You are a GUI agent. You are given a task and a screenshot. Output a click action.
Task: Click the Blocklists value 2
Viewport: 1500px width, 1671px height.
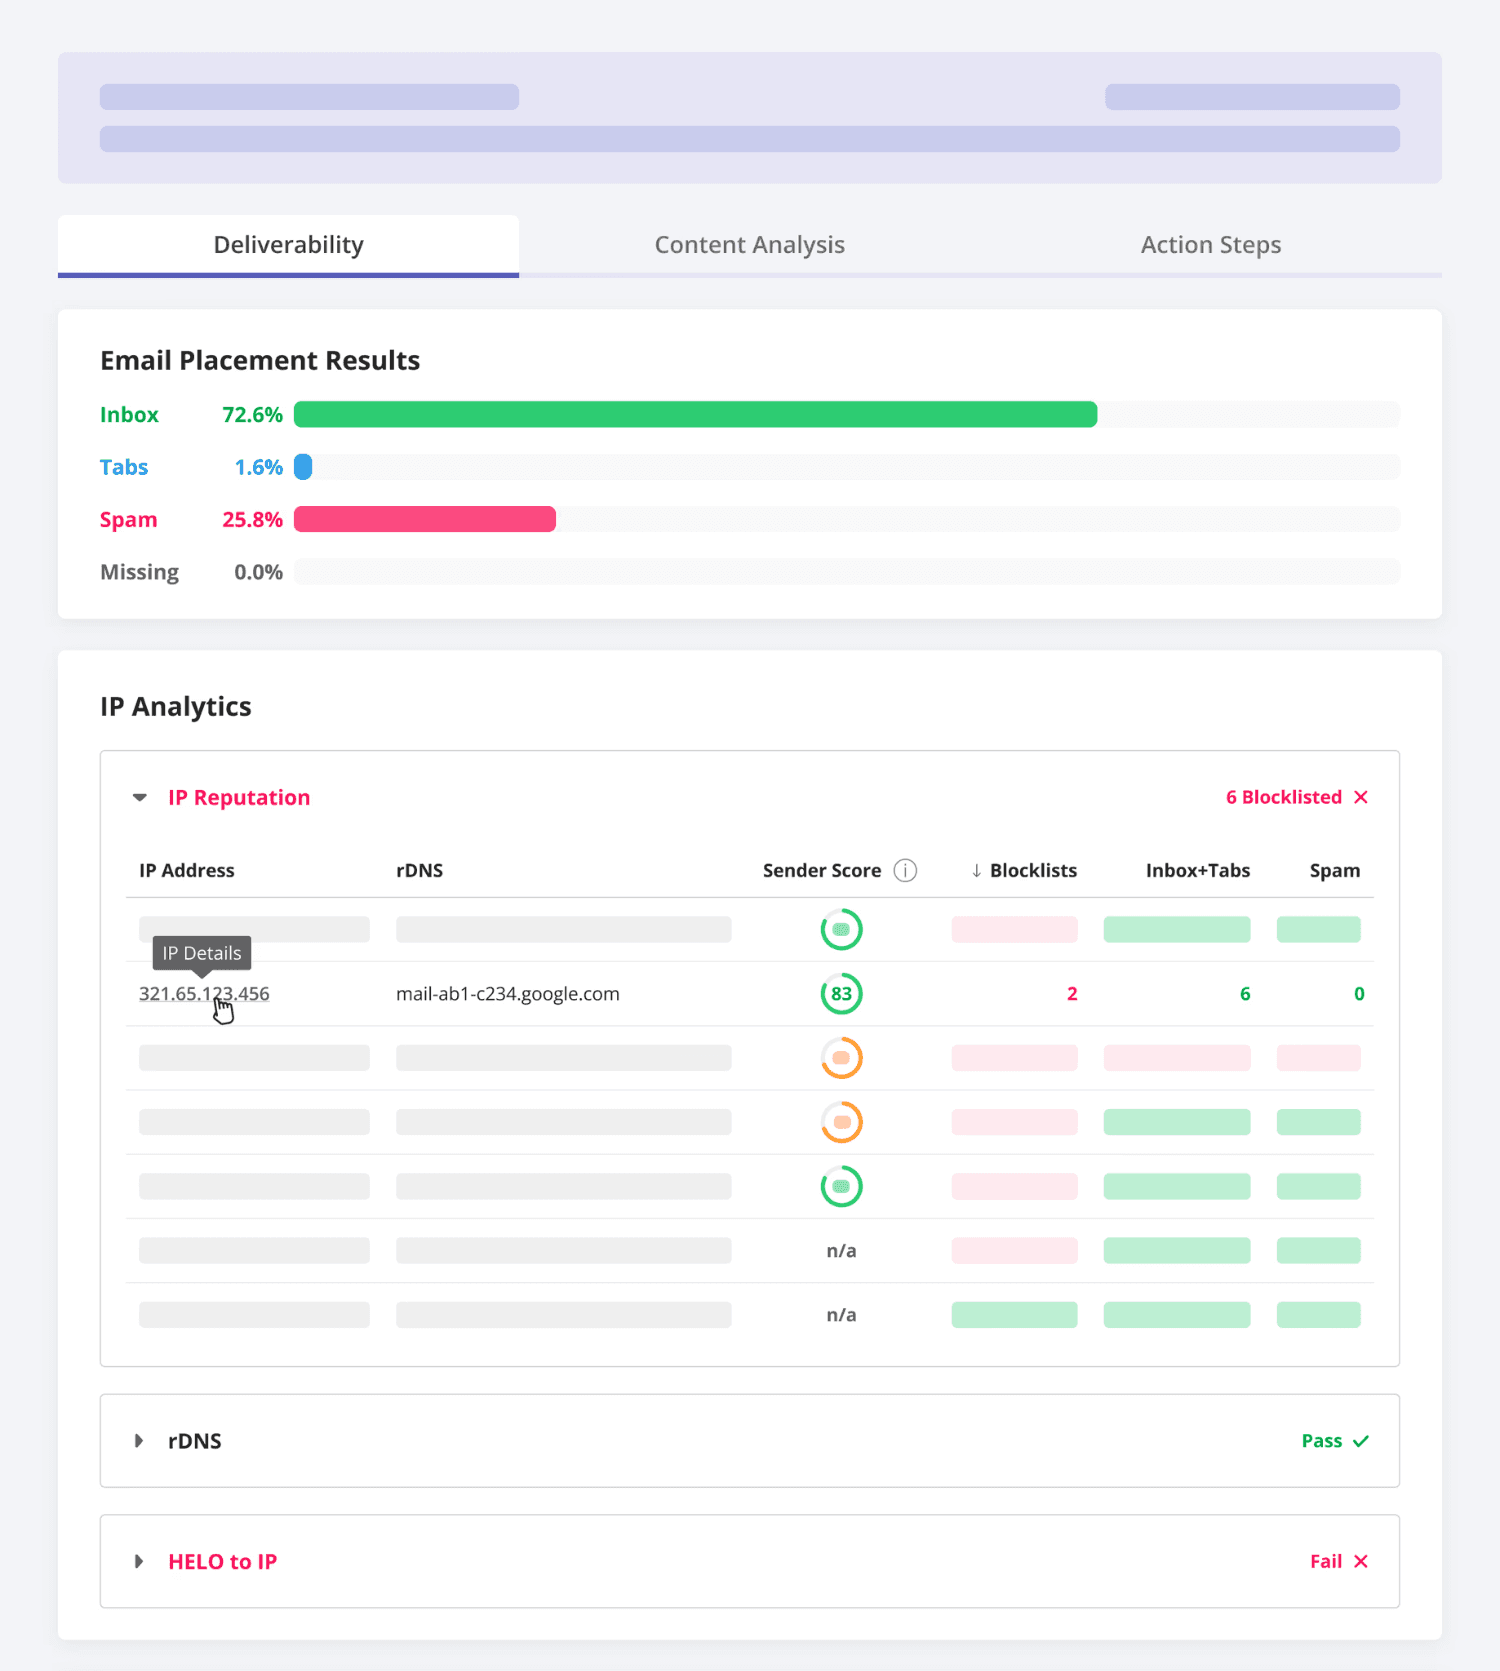pyautogui.click(x=1072, y=994)
